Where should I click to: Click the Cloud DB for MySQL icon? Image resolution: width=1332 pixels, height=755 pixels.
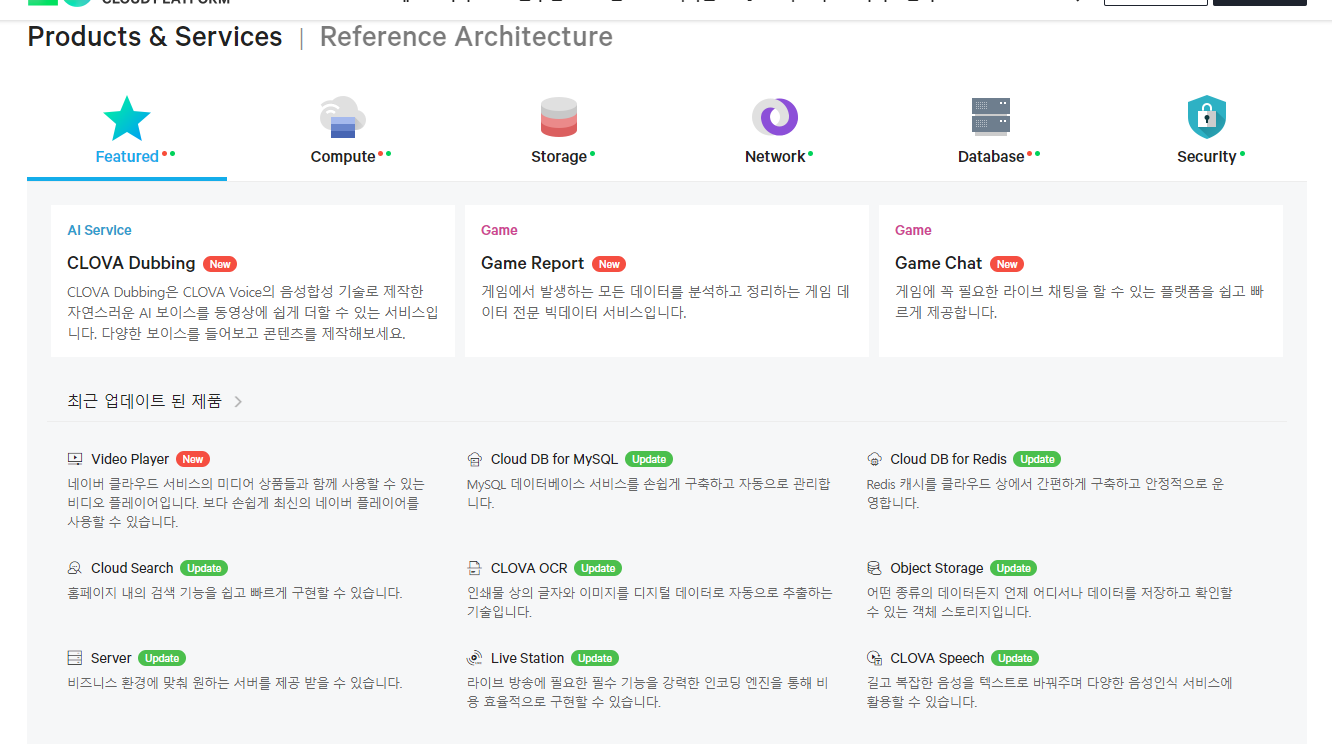tap(475, 459)
